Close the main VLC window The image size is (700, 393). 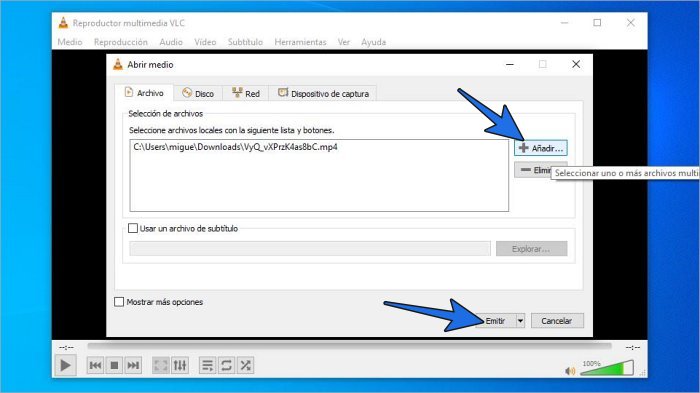point(630,23)
